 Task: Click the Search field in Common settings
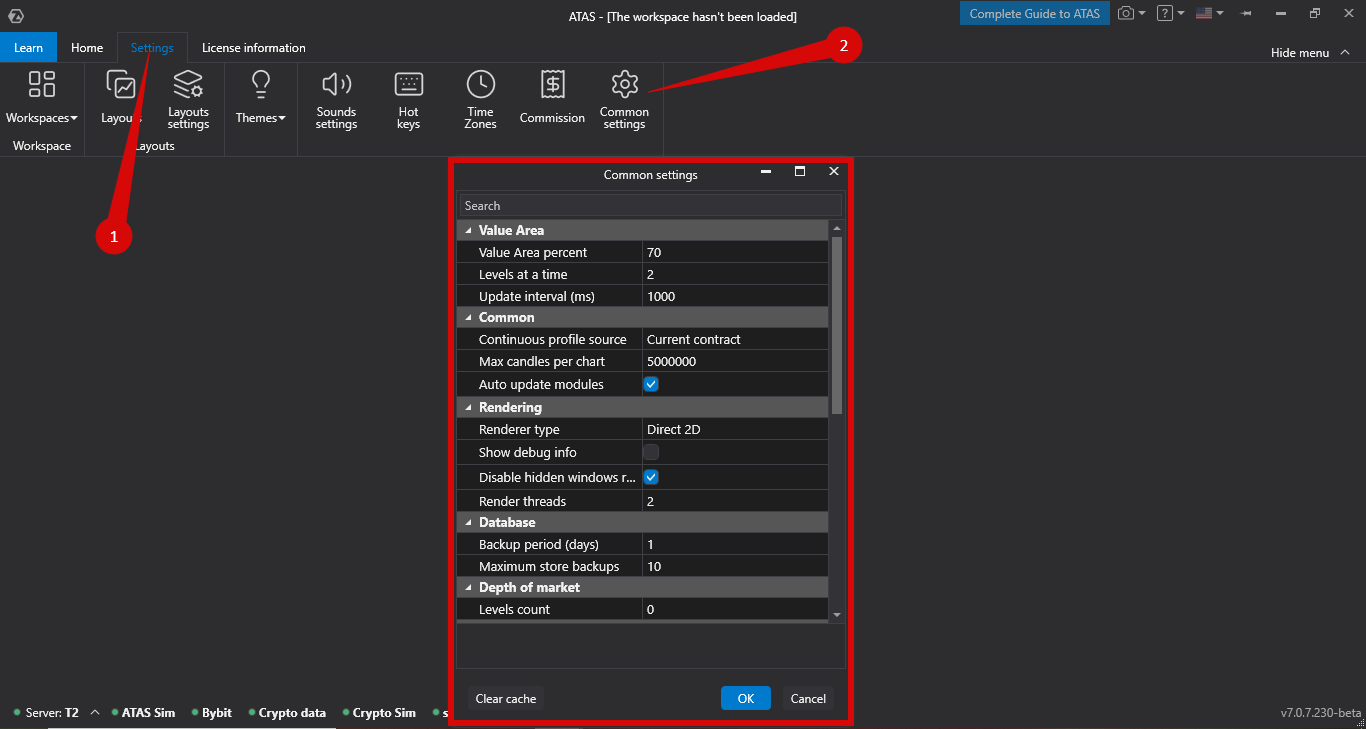point(650,205)
